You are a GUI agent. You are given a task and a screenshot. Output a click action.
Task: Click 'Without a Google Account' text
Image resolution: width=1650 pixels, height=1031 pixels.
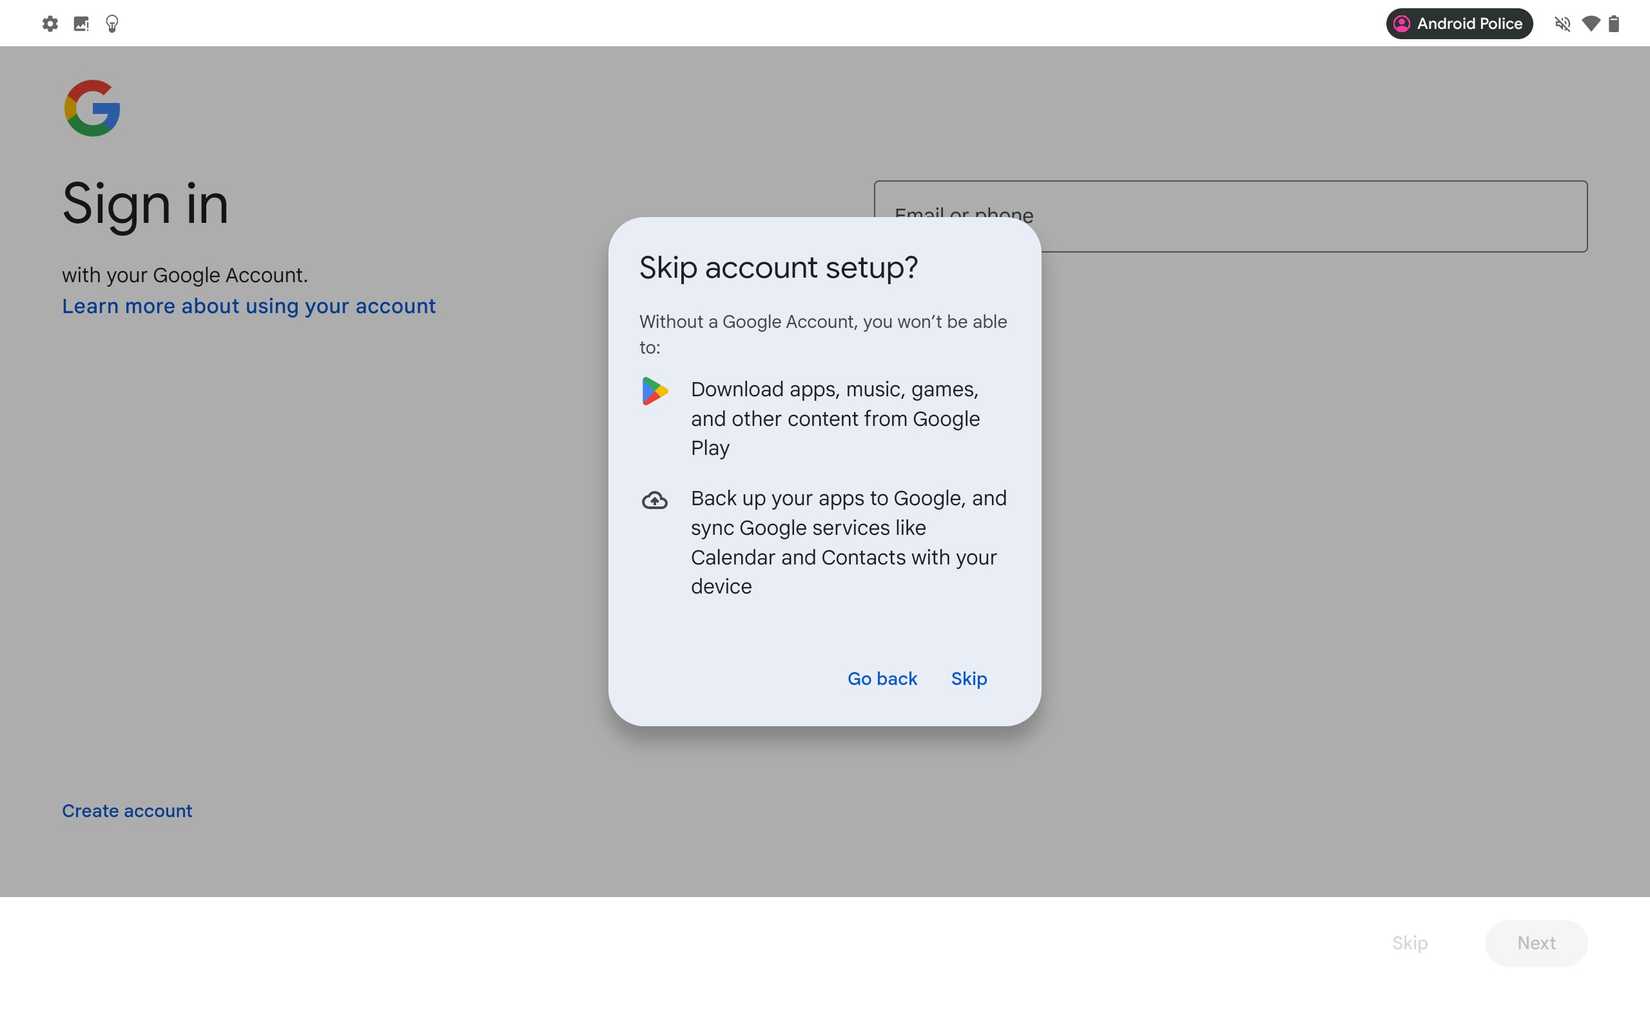(823, 335)
